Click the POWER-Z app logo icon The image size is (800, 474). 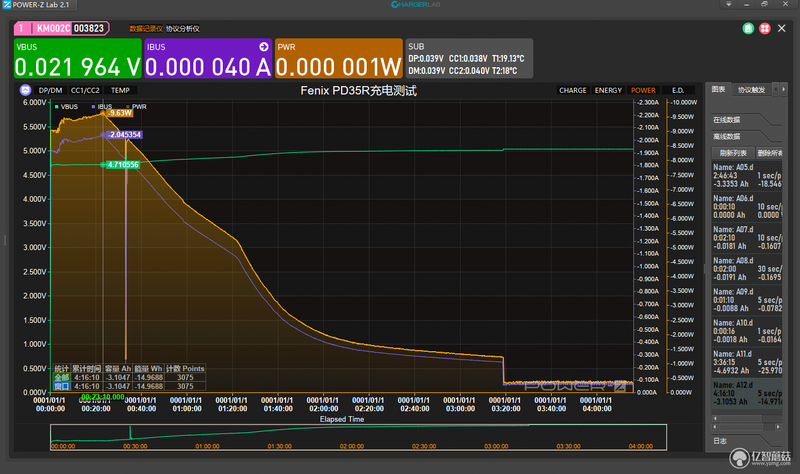click(7, 5)
